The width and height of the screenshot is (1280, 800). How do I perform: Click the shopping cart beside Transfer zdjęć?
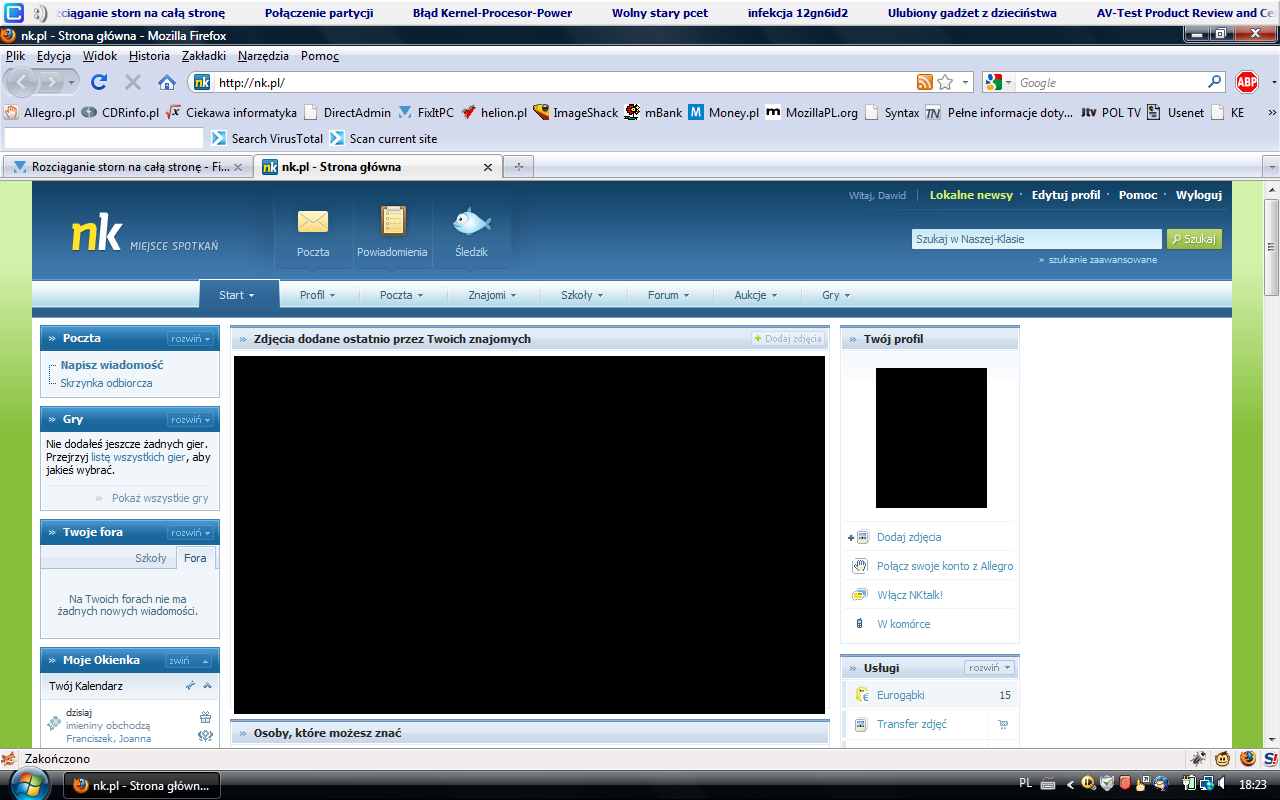coord(1003,725)
